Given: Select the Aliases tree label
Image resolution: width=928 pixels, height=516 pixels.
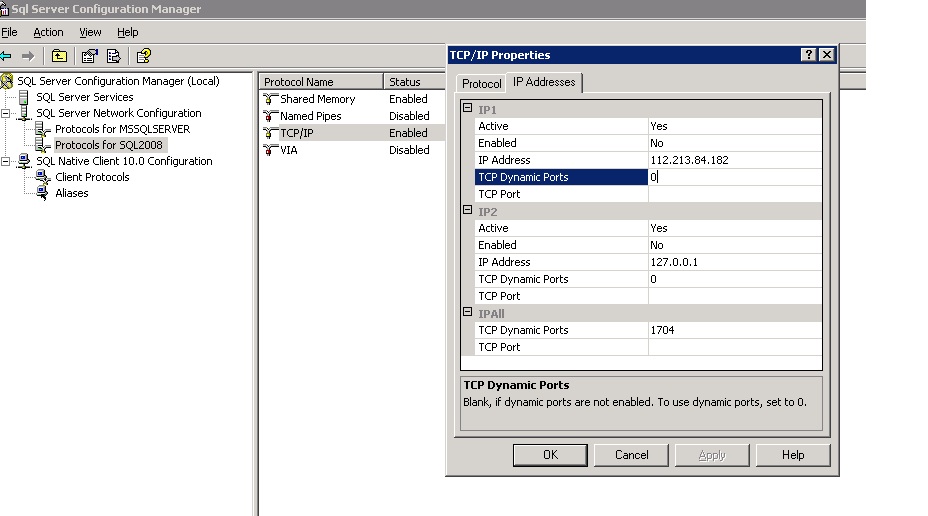Looking at the screenshot, I should click(x=72, y=193).
